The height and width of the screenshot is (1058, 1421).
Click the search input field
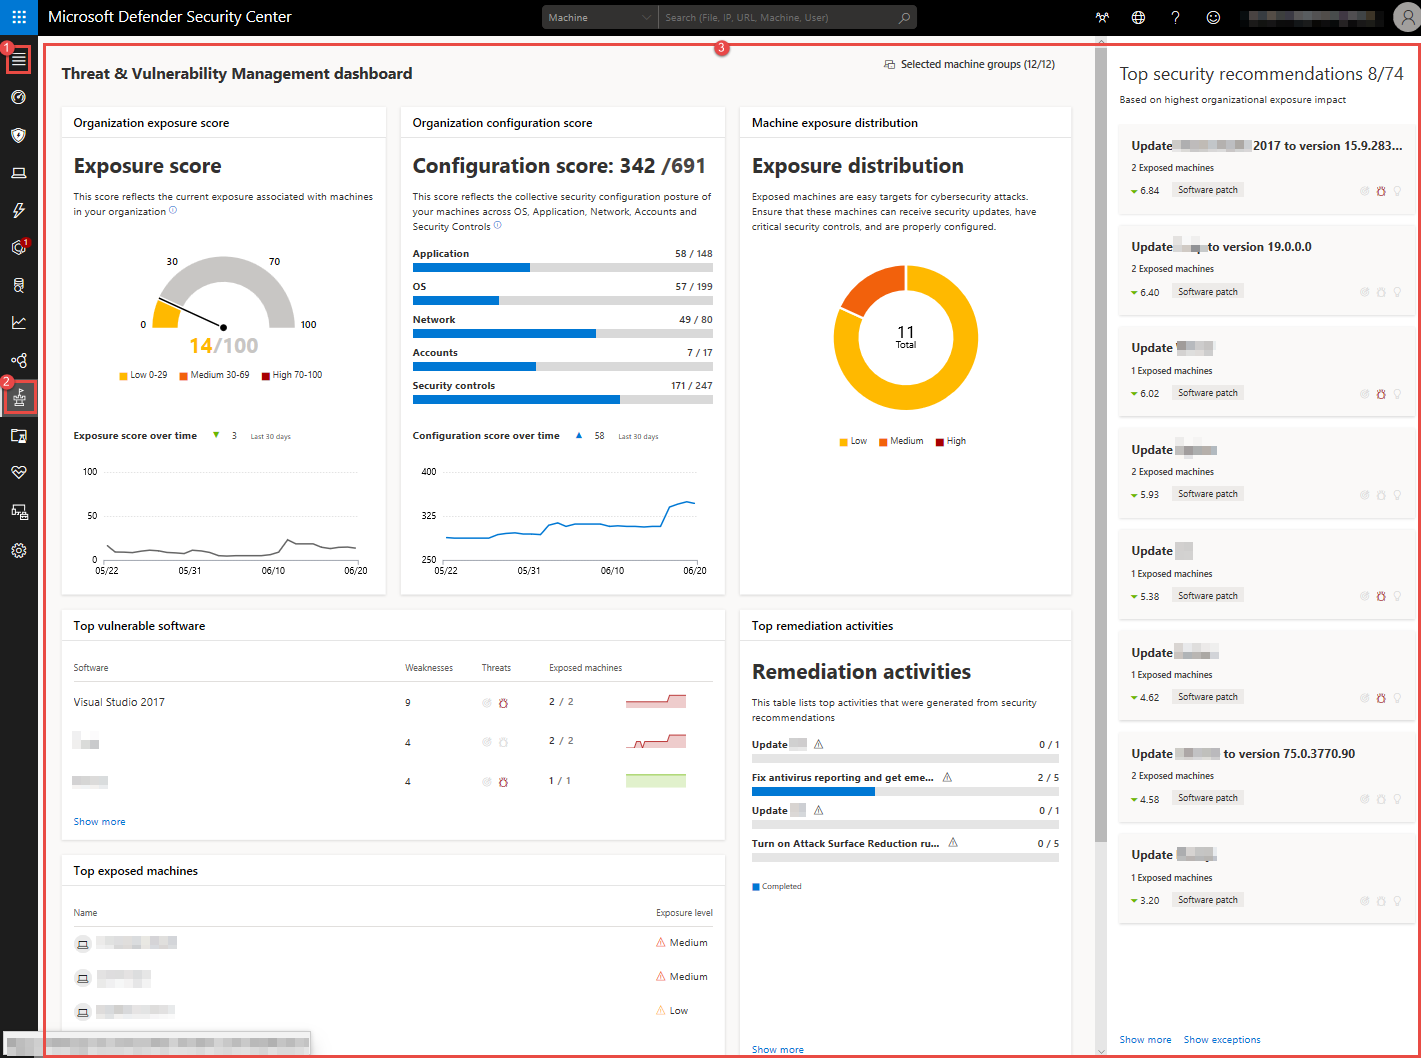point(775,17)
